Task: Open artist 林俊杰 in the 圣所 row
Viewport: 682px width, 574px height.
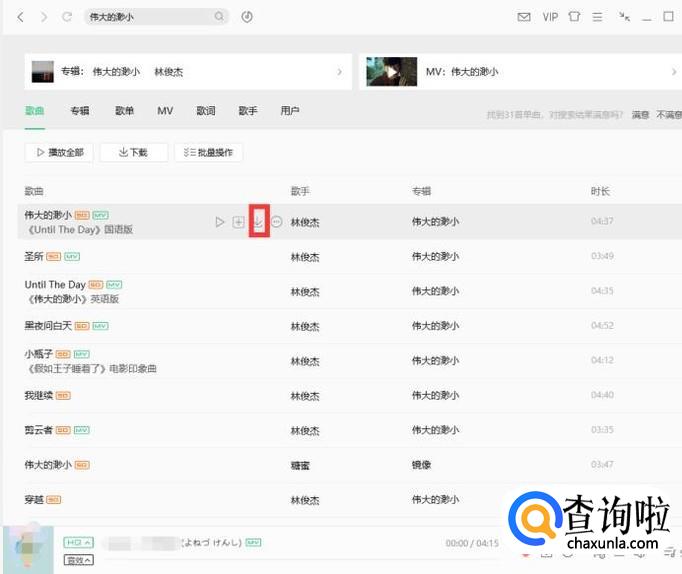Action: click(x=305, y=257)
